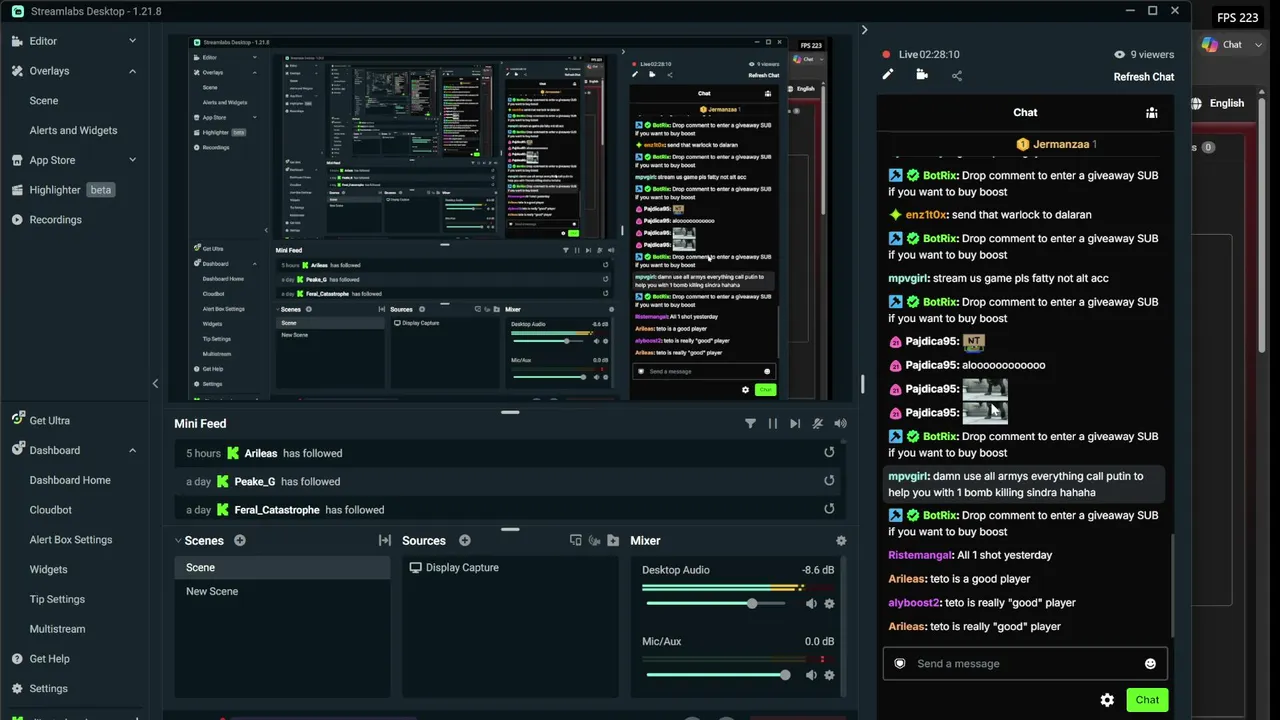Open Cloudbot in the sidebar
This screenshot has height=720, width=1280.
[51, 510]
